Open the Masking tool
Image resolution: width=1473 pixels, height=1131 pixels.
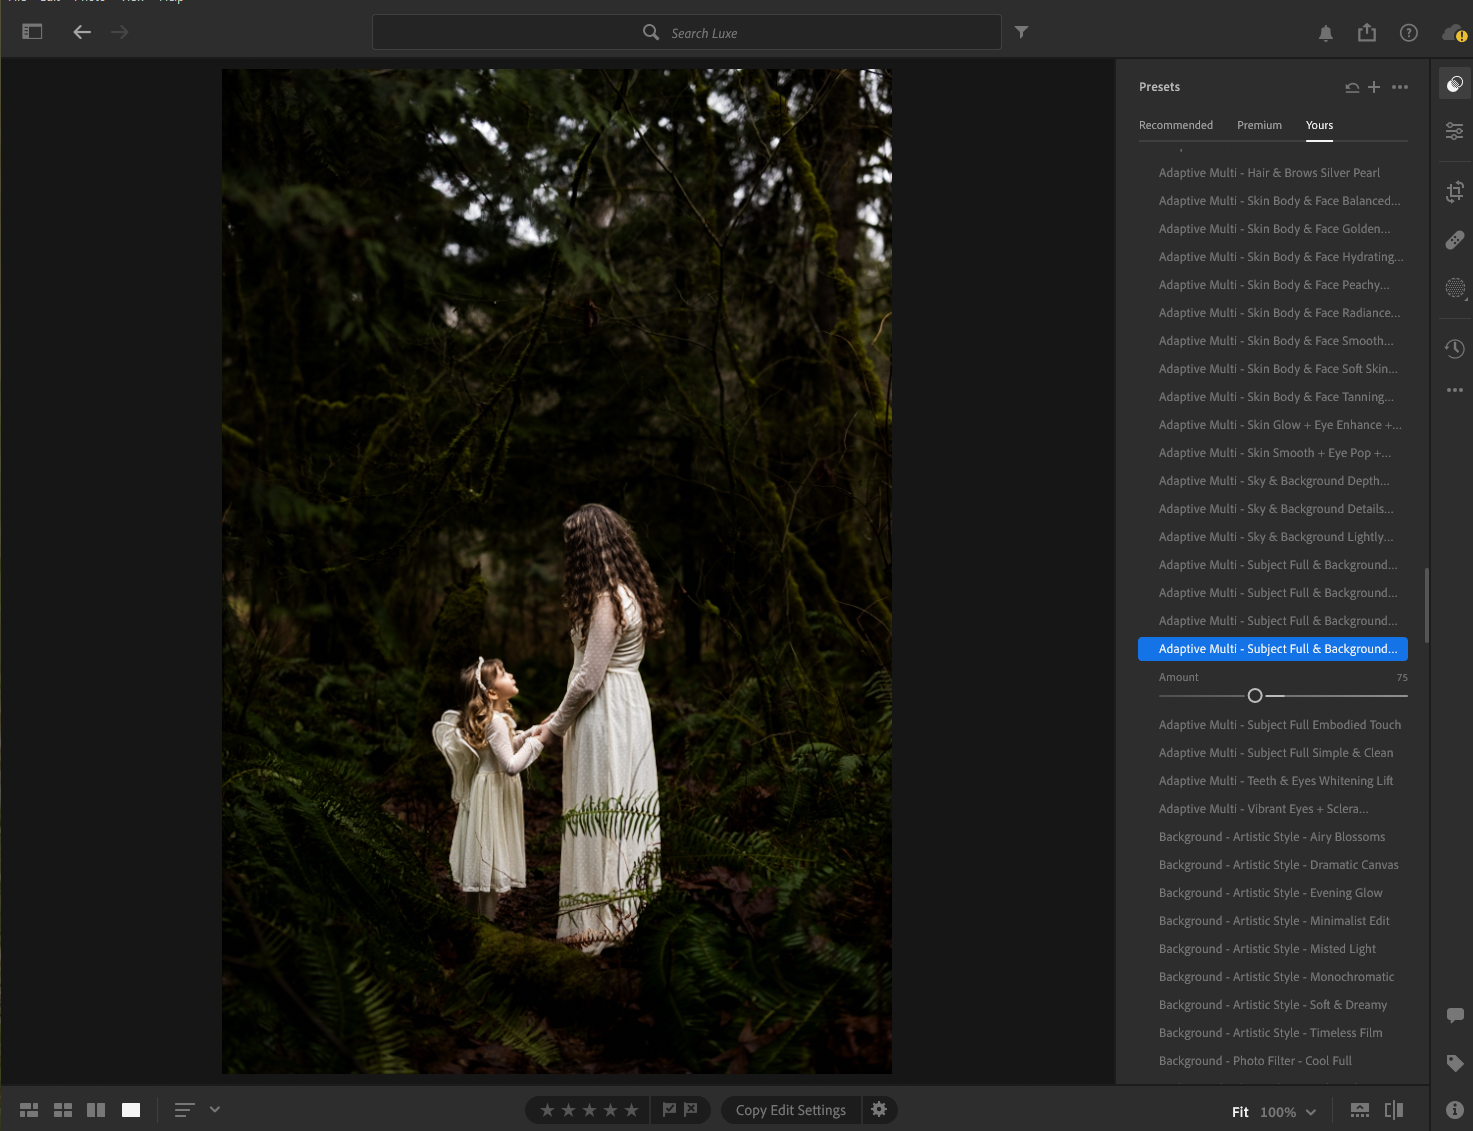(1454, 289)
